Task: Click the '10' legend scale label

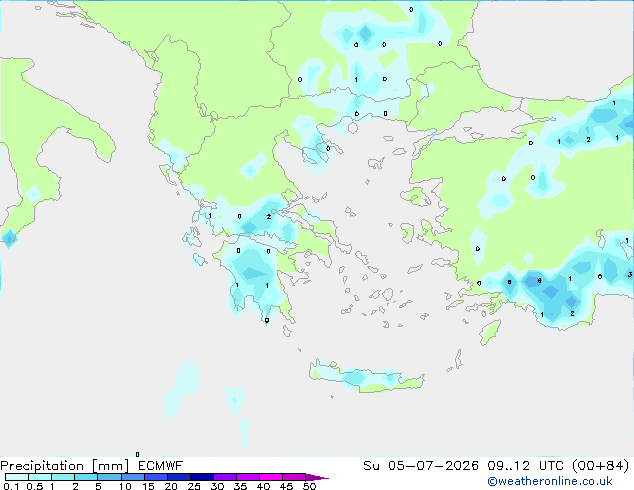Action: click(x=125, y=486)
